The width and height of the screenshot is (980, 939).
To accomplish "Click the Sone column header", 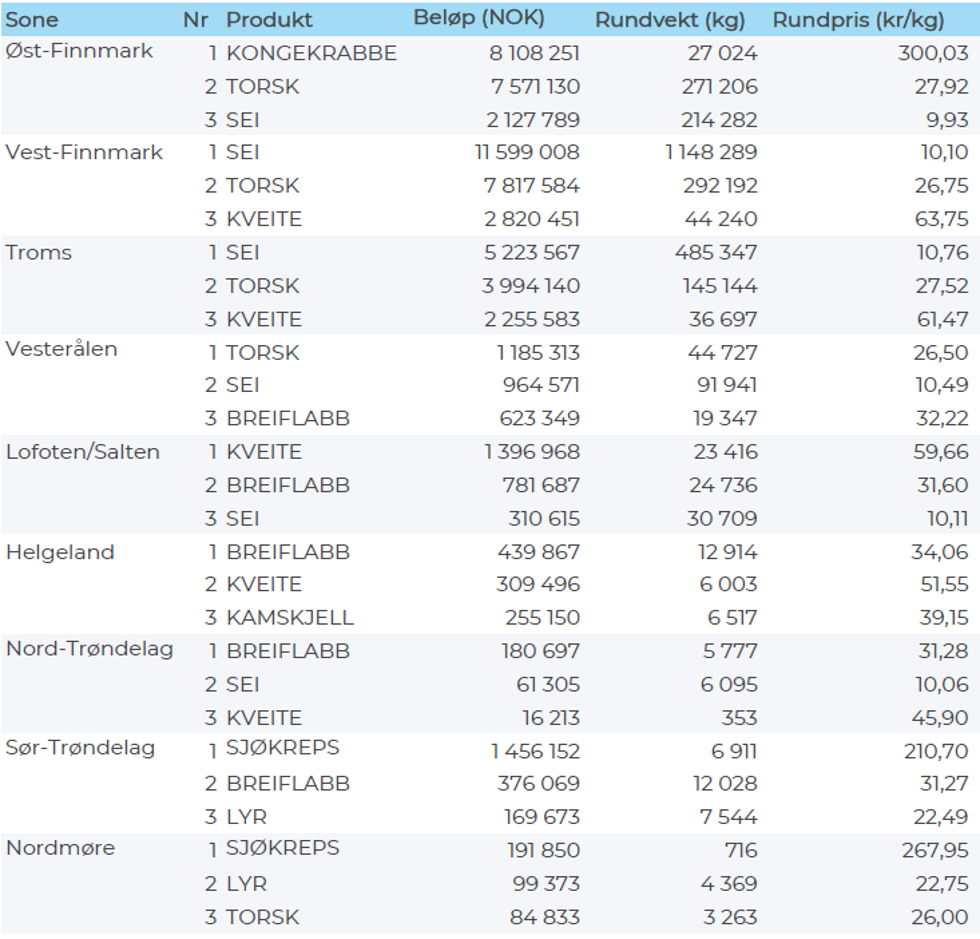I will click(32, 19).
